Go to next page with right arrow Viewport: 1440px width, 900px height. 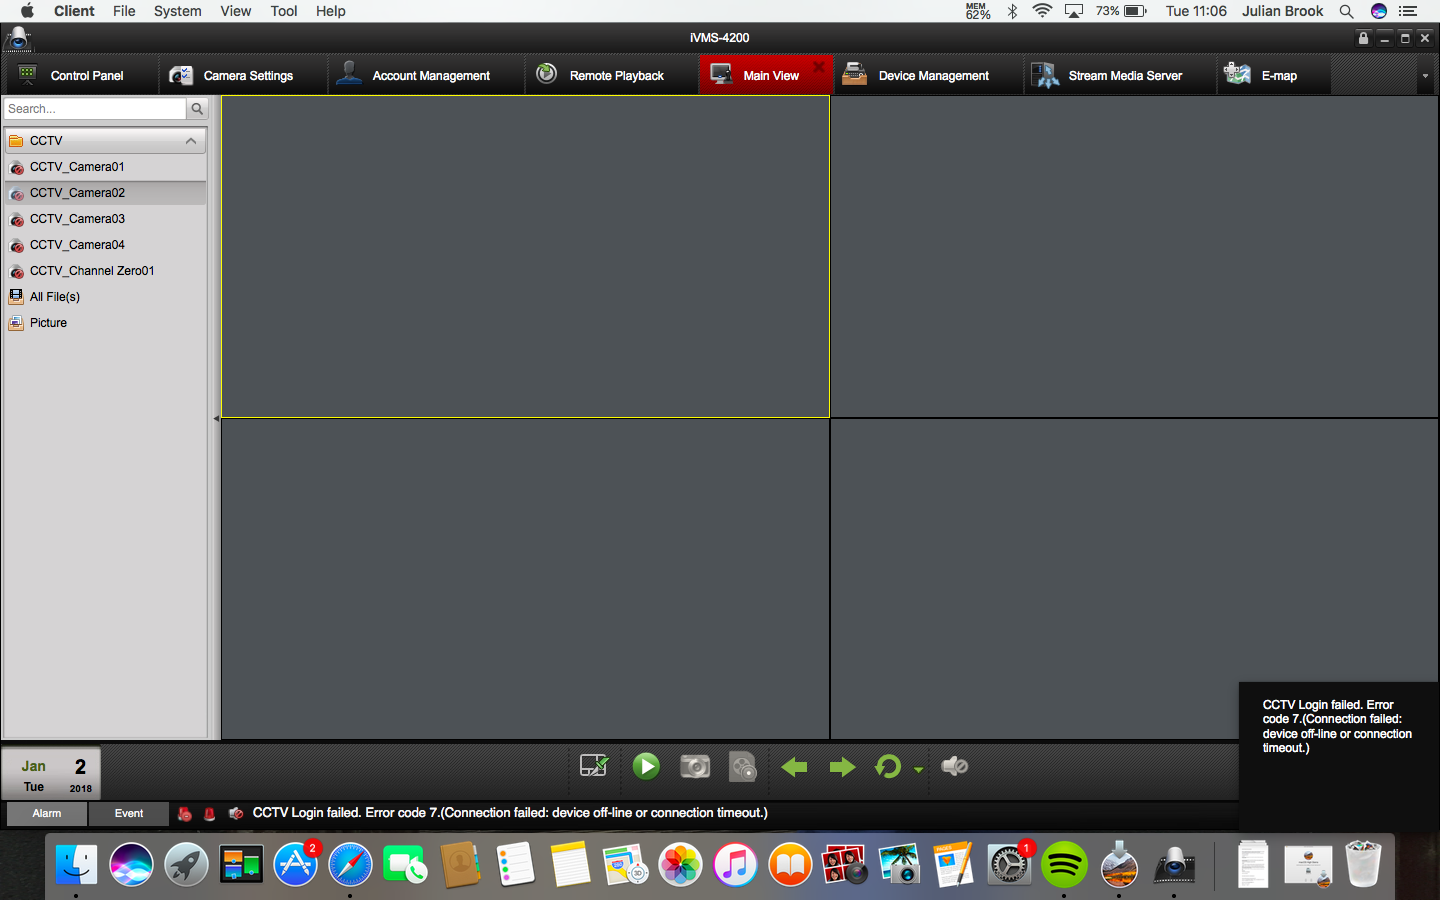coord(842,767)
